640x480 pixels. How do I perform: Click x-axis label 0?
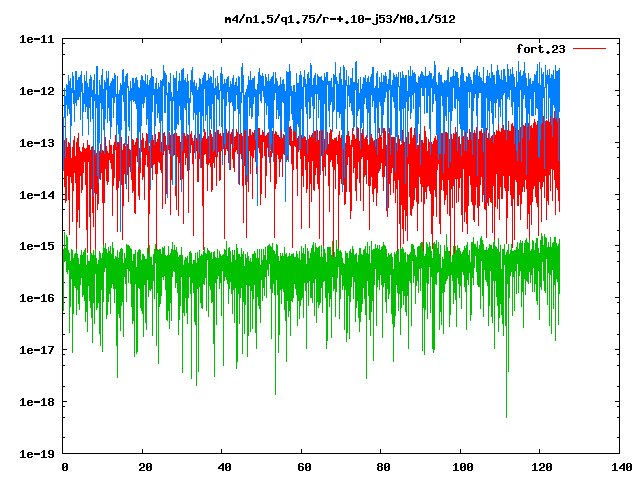point(64,467)
